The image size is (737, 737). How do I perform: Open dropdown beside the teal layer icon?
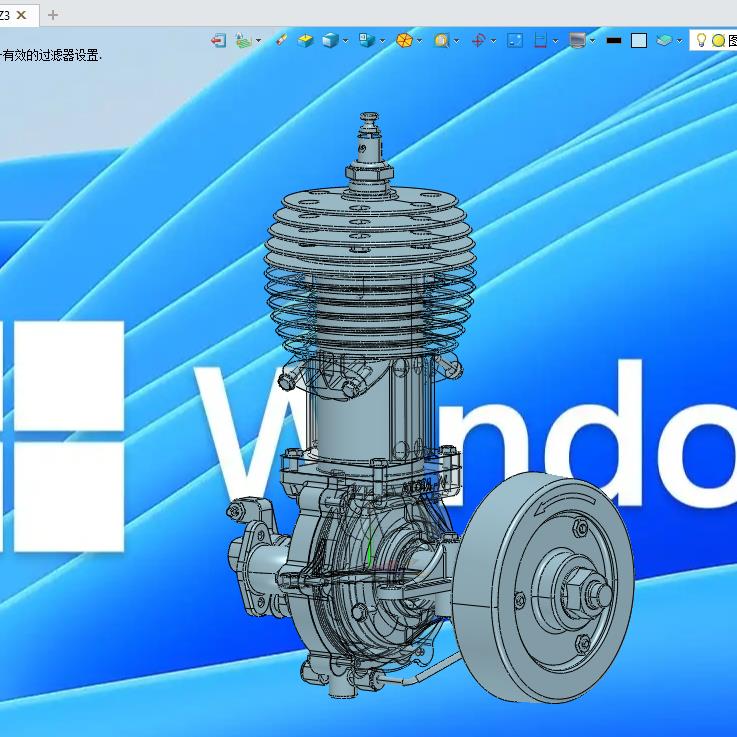point(680,41)
